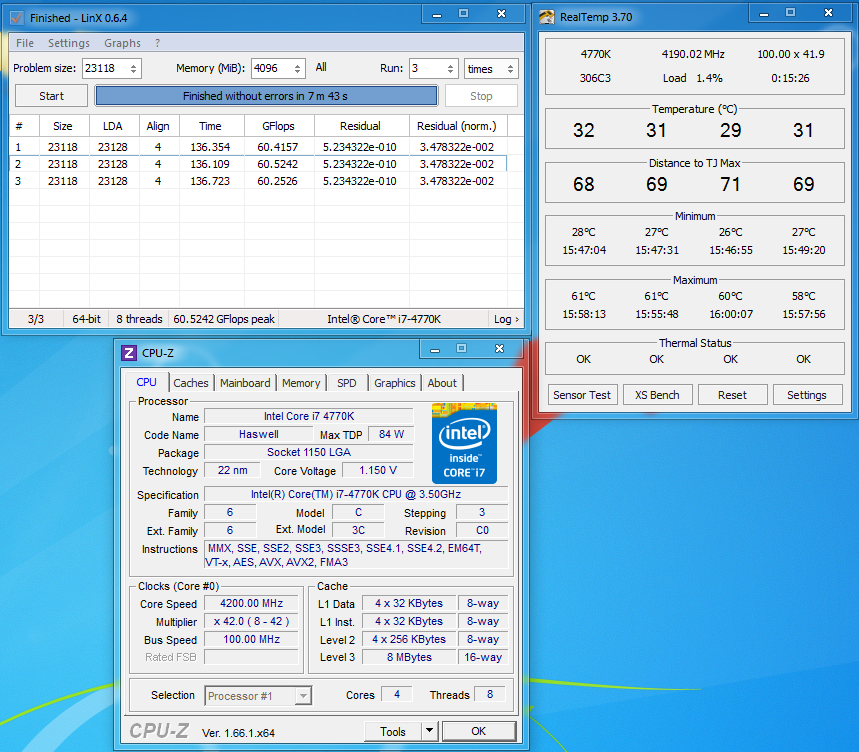The height and width of the screenshot is (752, 859).
Task: Switch to the Mainboard tab in CPU-Z
Action: (x=245, y=383)
